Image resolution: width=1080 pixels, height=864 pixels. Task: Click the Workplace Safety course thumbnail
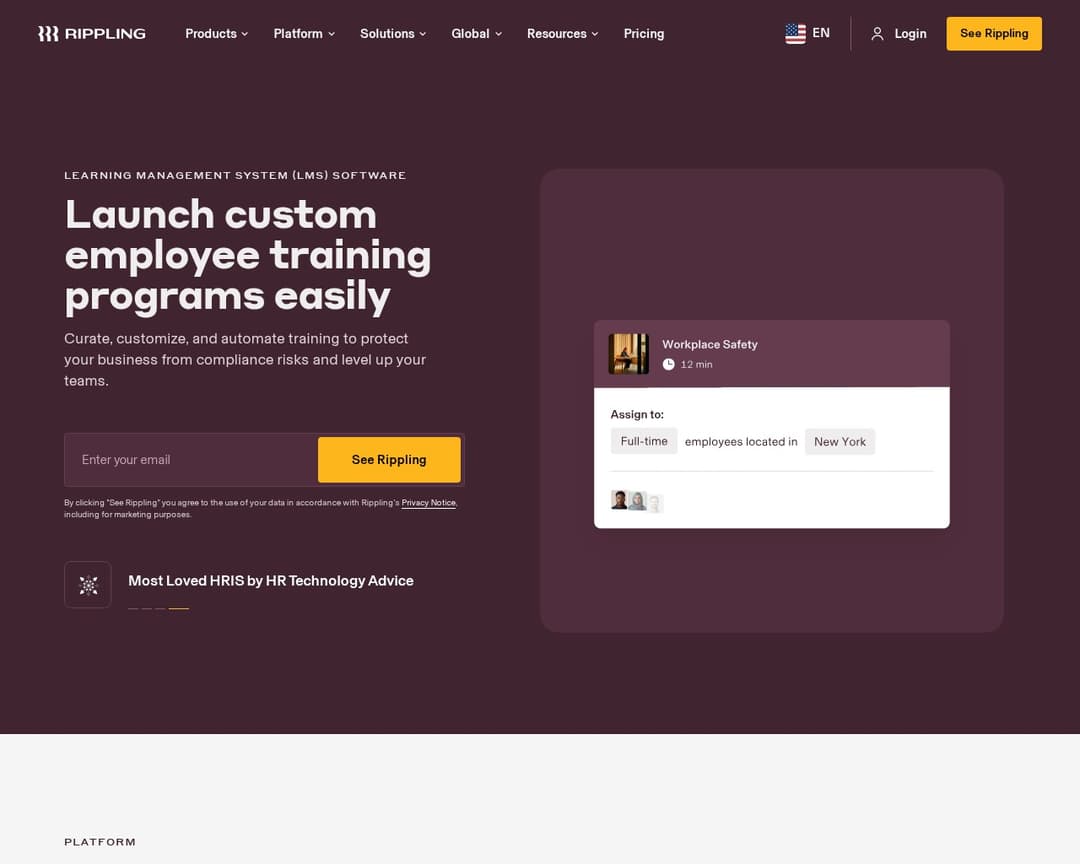pos(628,354)
